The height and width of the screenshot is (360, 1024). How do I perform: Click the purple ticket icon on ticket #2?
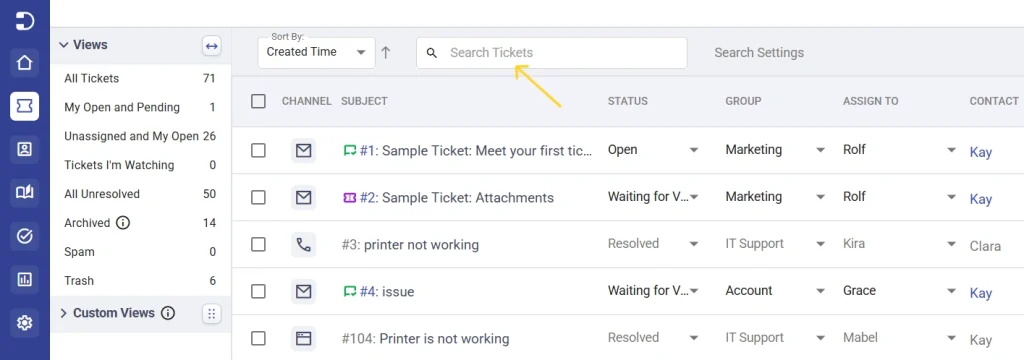pyautogui.click(x=349, y=198)
